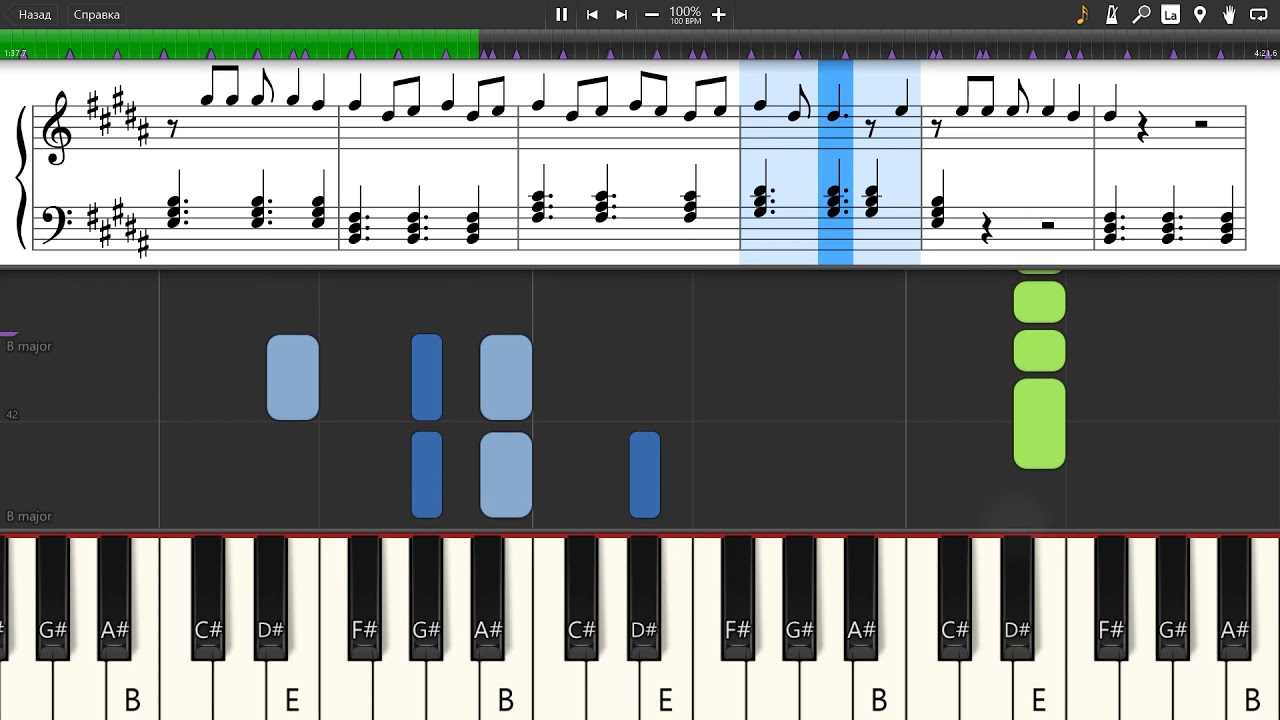Screen dimensions: 1280x720
Task: Seek within the green progress bar
Action: click(x=240, y=45)
